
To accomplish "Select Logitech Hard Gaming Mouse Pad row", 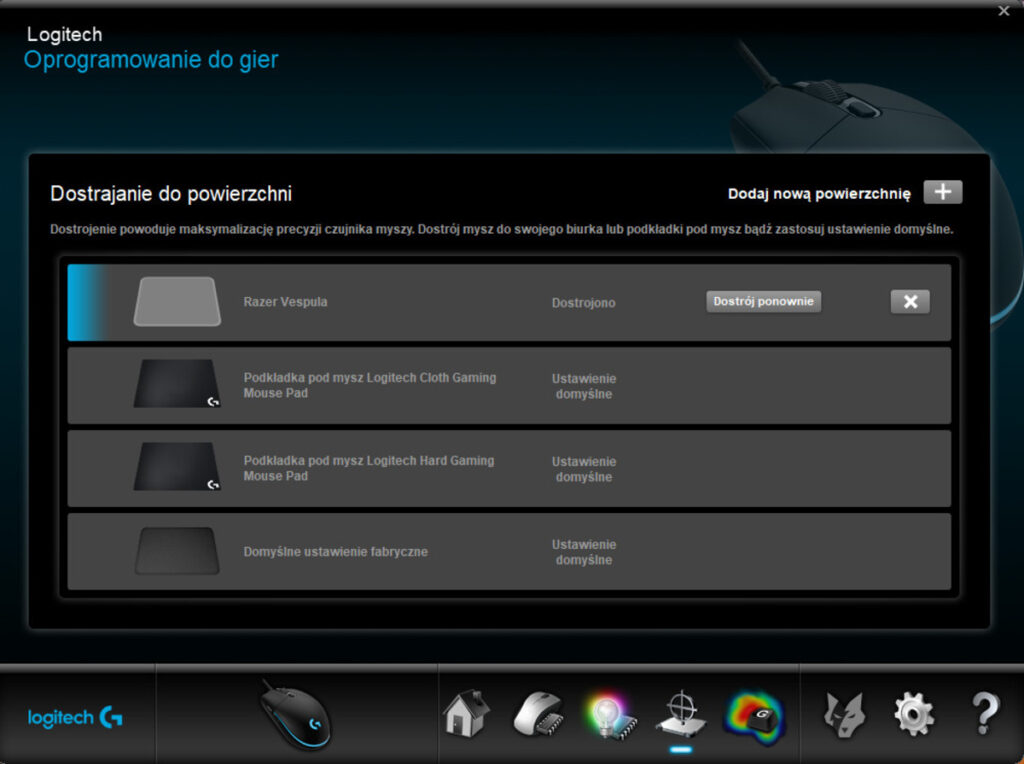I will coord(509,468).
